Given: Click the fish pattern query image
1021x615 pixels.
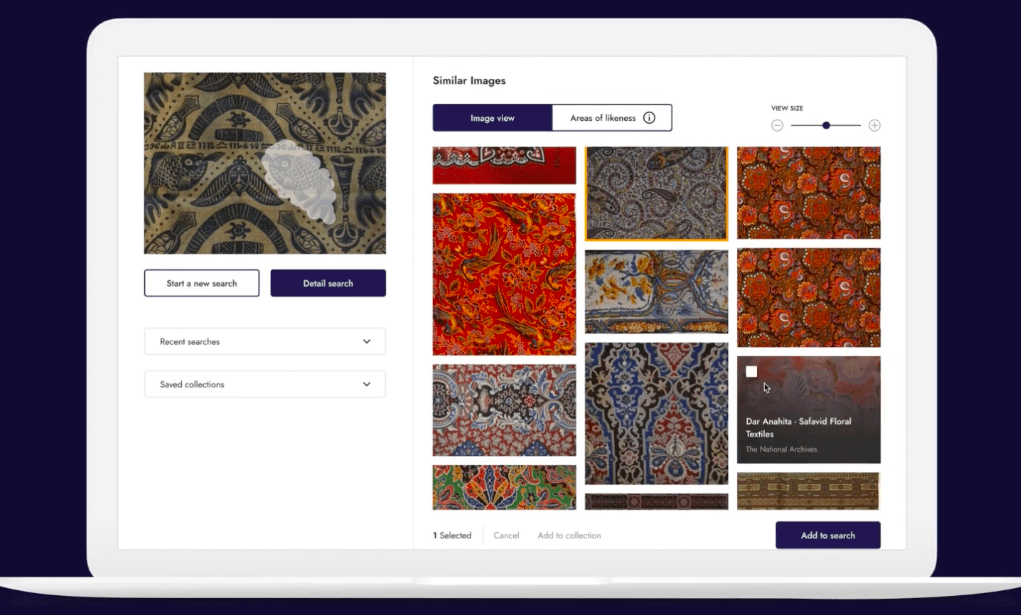Looking at the screenshot, I should [x=265, y=163].
